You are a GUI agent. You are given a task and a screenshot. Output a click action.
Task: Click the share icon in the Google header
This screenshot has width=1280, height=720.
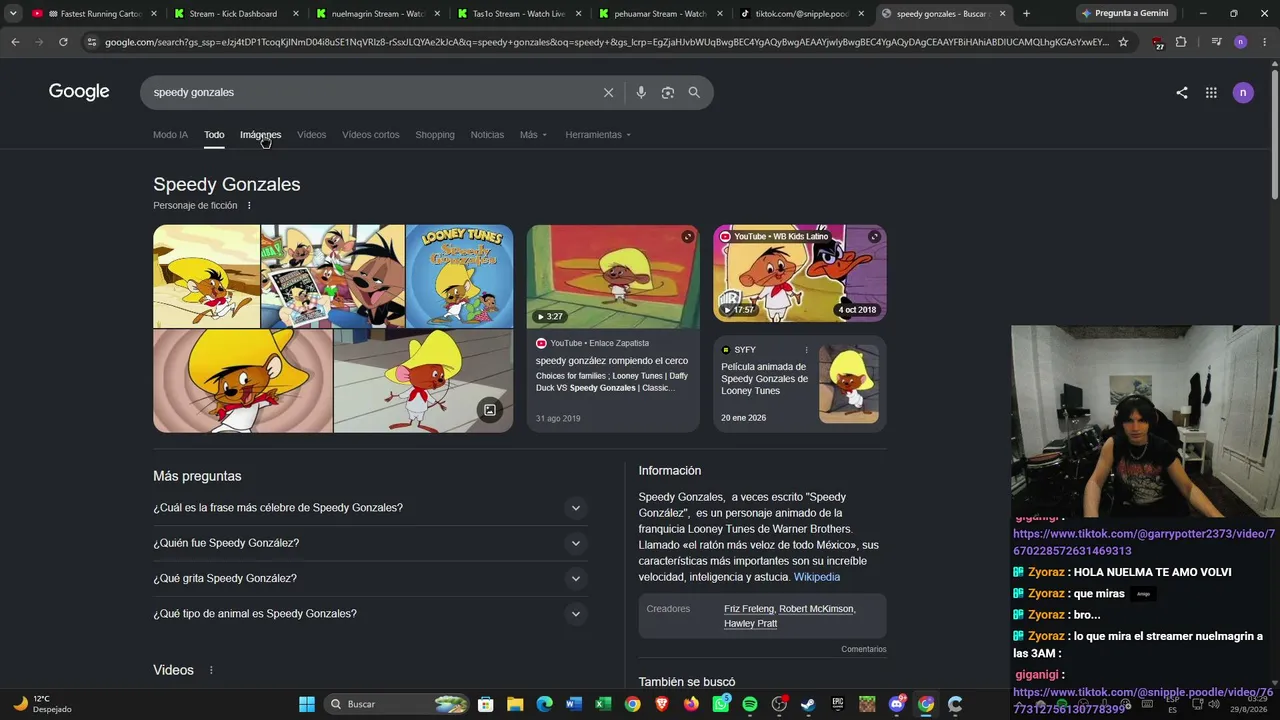(x=1182, y=92)
